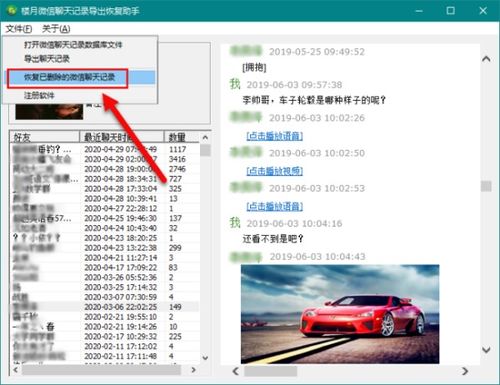This screenshot has width=500, height=385.
Task: Select row dated 2020-03-26 05:52:36
Action: (x=105, y=277)
